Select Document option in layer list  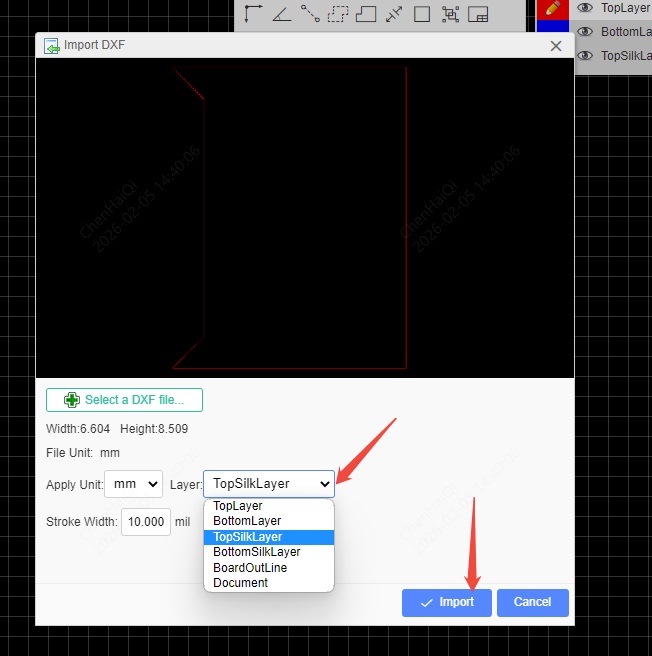click(240, 583)
